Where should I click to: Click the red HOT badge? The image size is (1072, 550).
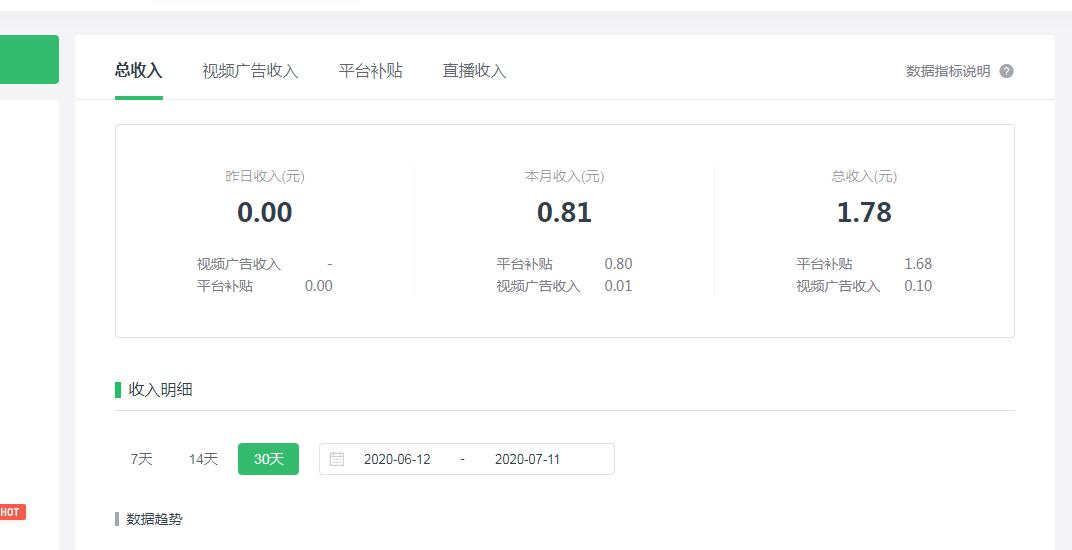point(12,512)
